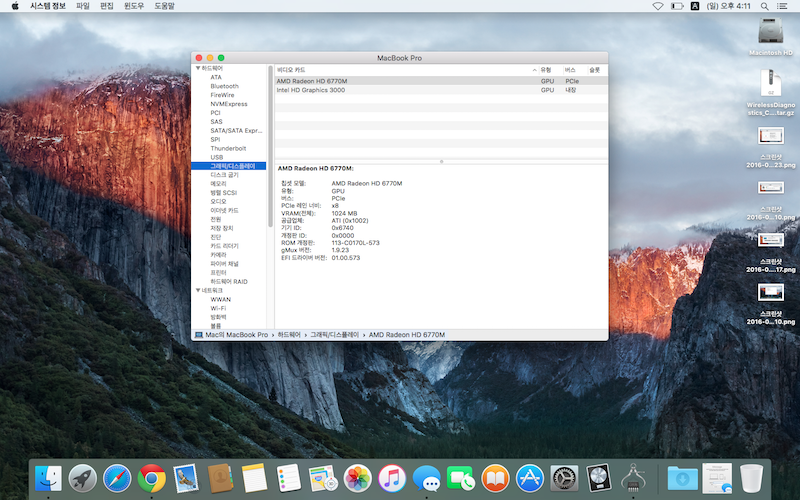Launch Google Chrome from the dock
Image resolution: width=800 pixels, height=500 pixels.
(152, 478)
